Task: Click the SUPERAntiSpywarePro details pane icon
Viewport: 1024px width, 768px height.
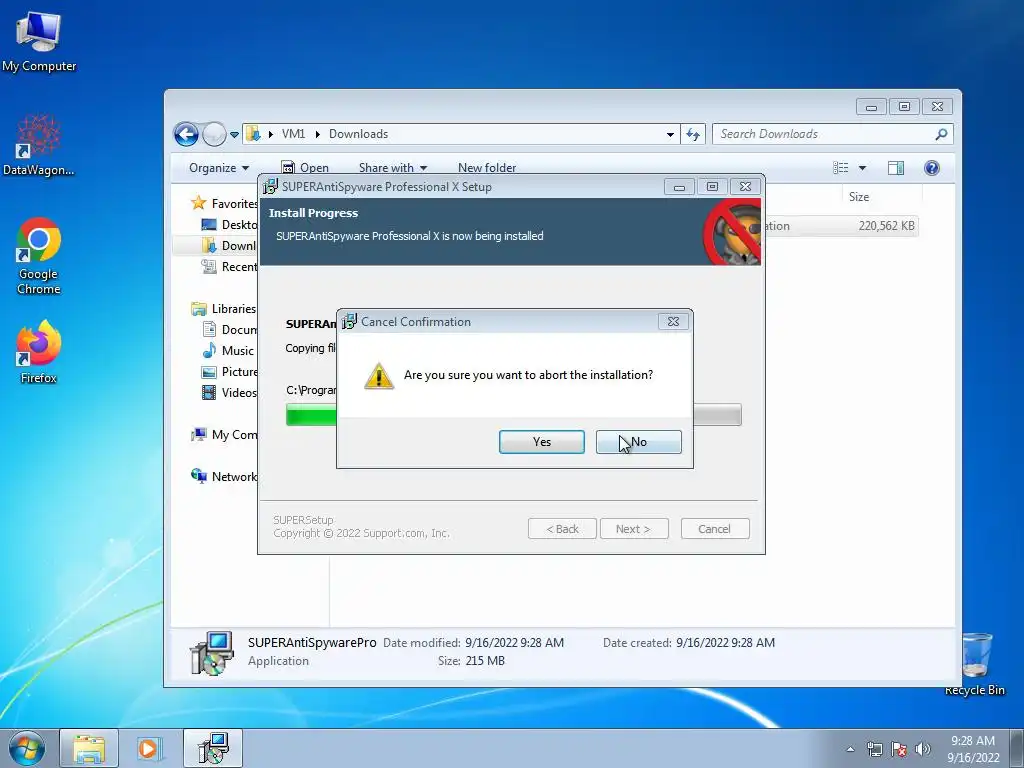Action: pos(212,653)
